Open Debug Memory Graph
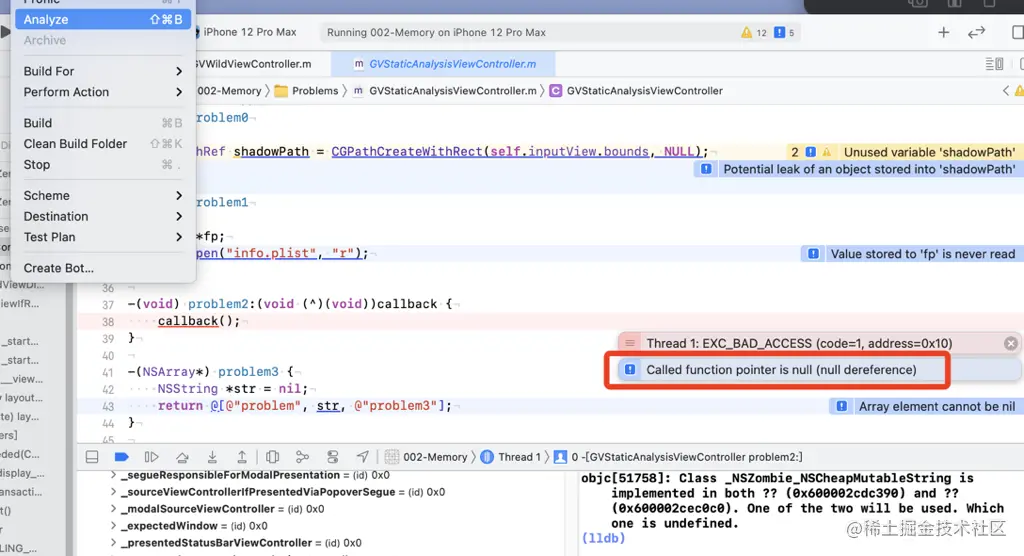Screen dimensions: 1024x556 pos(302,457)
